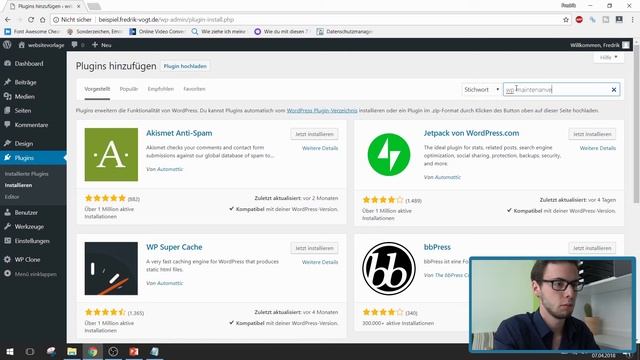Open Dashboard in the sidebar
Image resolution: width=640 pixels, height=360 pixels.
(x=29, y=64)
